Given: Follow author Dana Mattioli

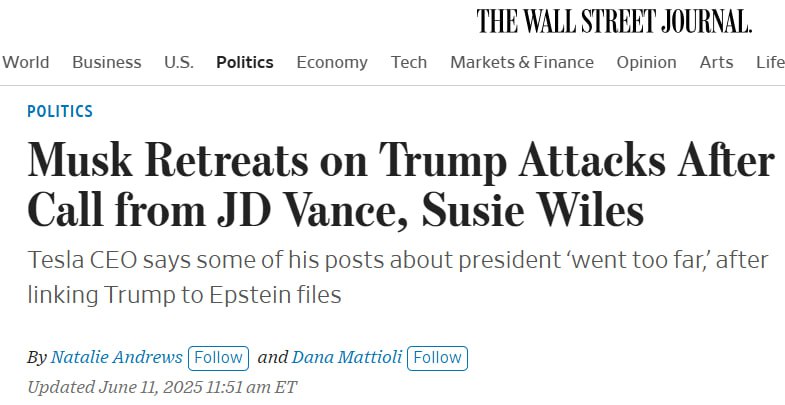Looking at the screenshot, I should [x=438, y=357].
